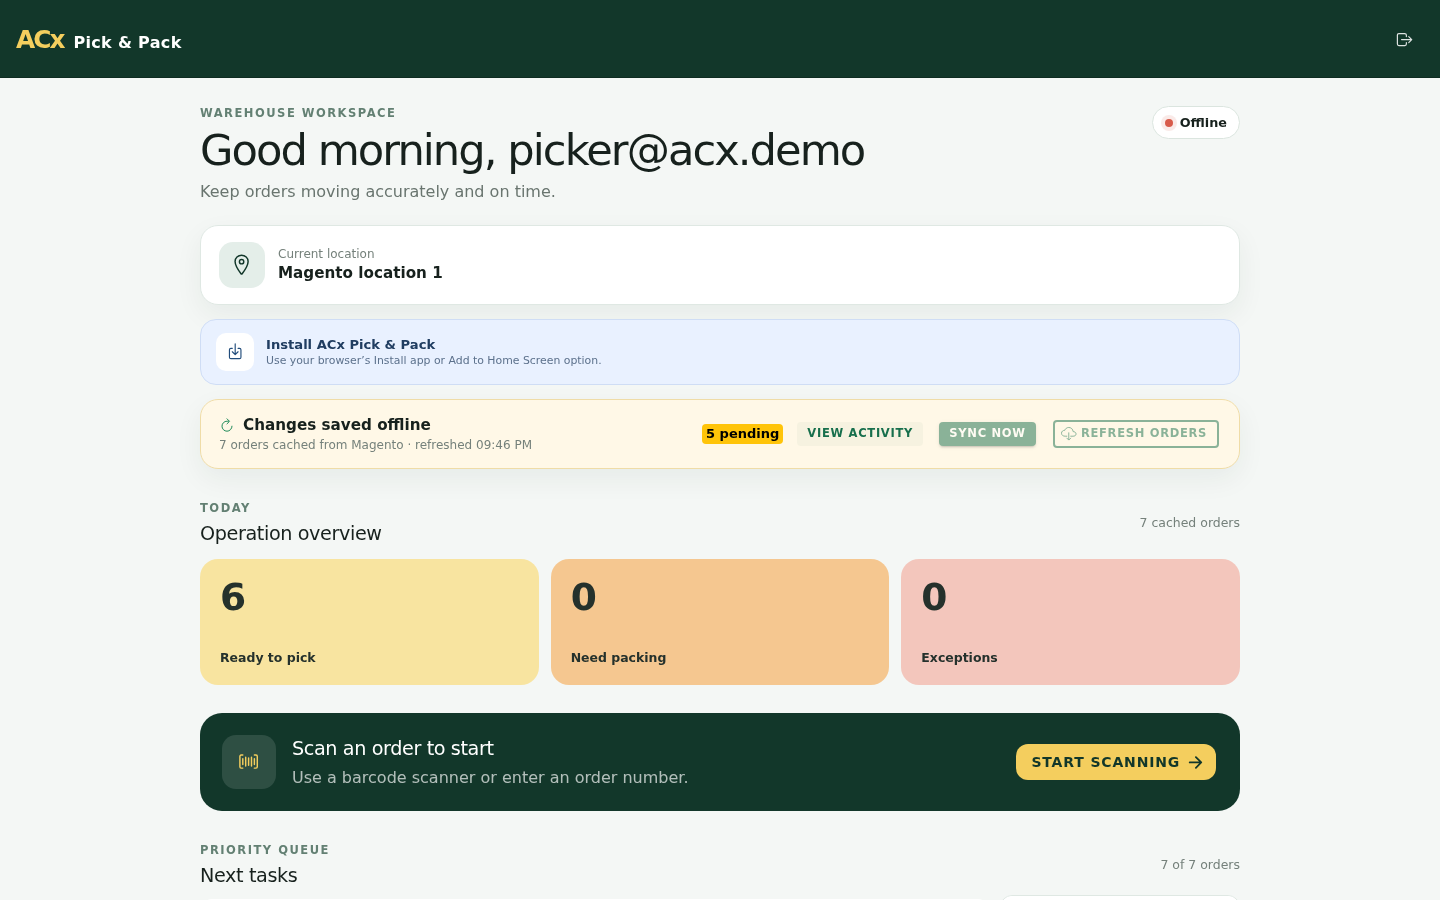Image resolution: width=1440 pixels, height=900 pixels.
Task: Open the Ready to pick card
Action: [369, 622]
